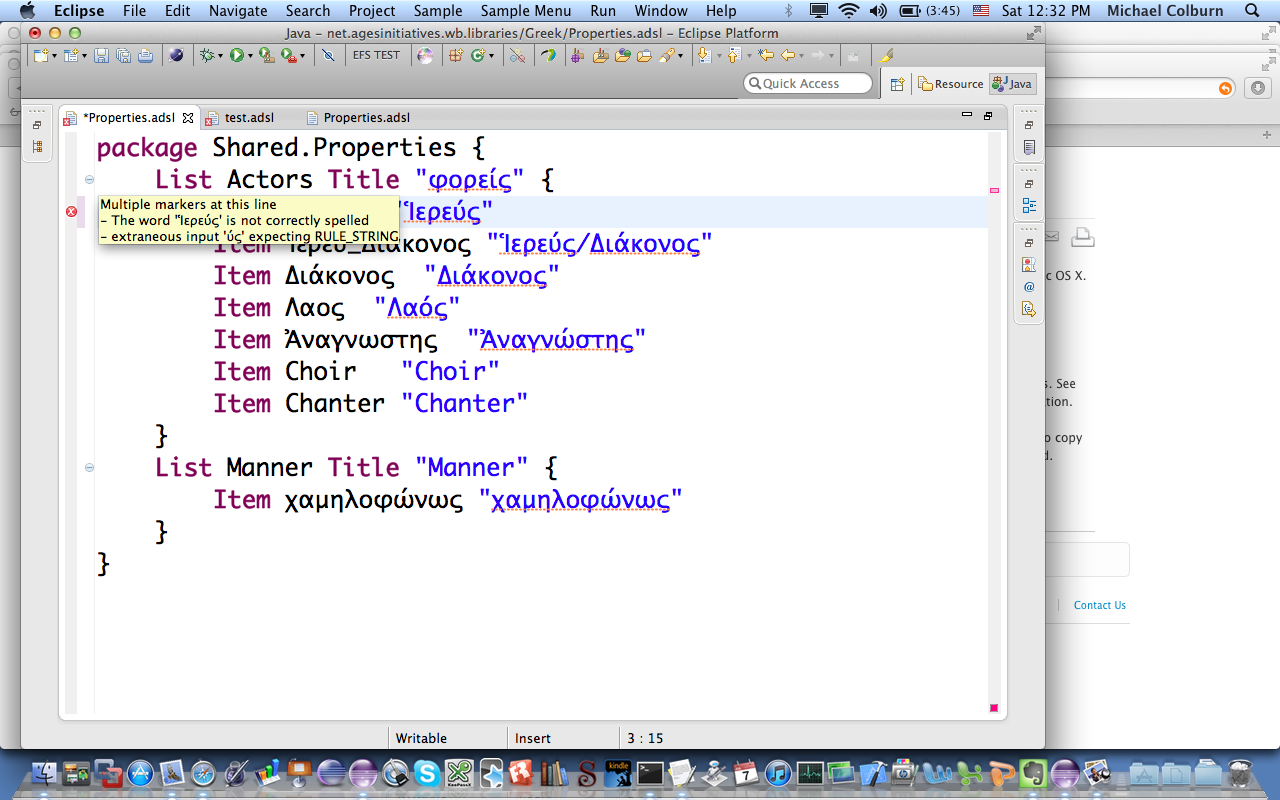This screenshot has height=800, width=1280.
Task: Click the Print toolbar icon
Action: pyautogui.click(x=146, y=55)
